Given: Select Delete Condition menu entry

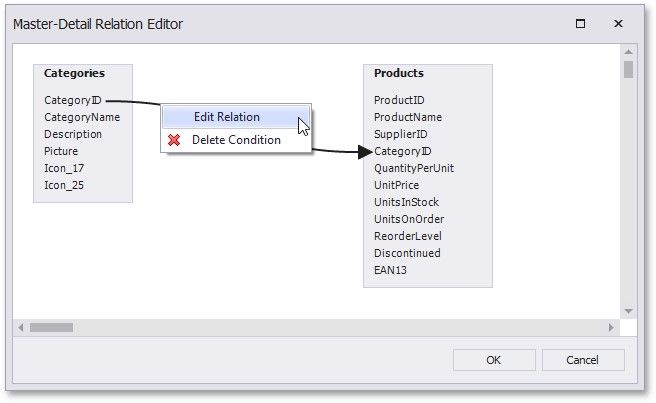Looking at the screenshot, I should (x=236, y=140).
